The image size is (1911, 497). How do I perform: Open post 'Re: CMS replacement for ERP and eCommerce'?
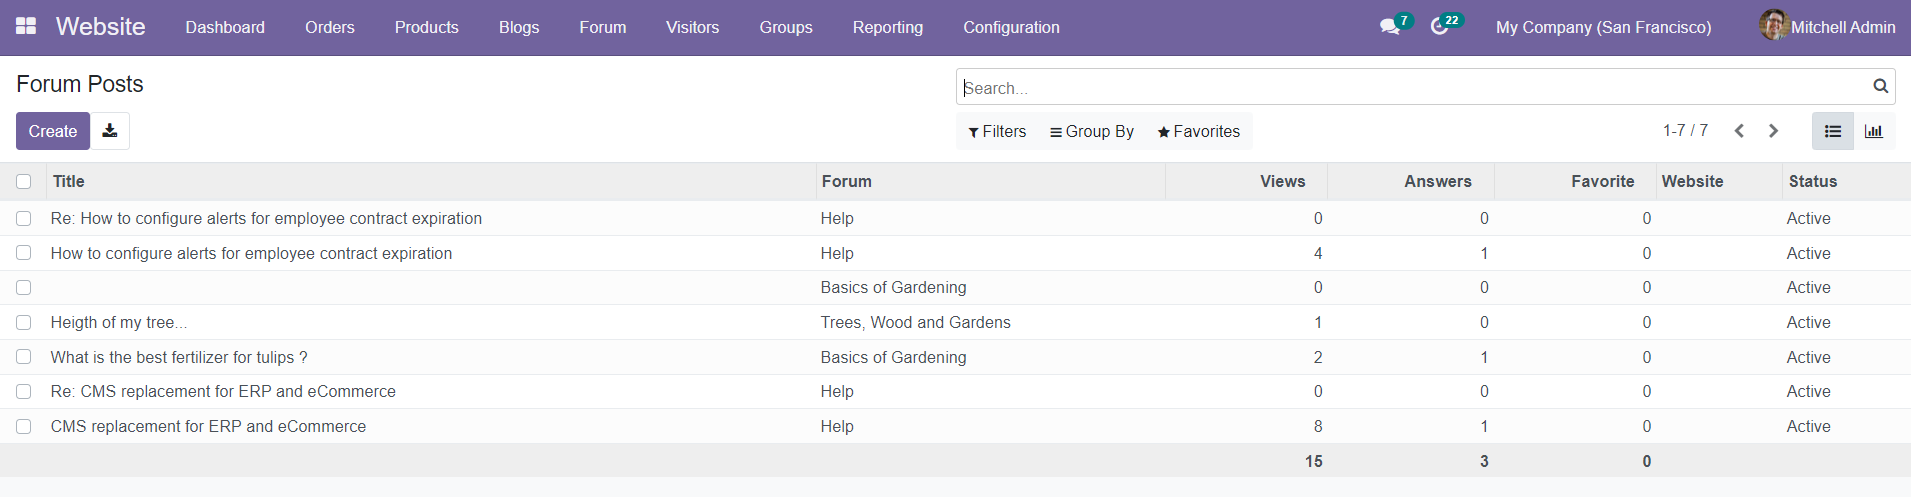223,391
